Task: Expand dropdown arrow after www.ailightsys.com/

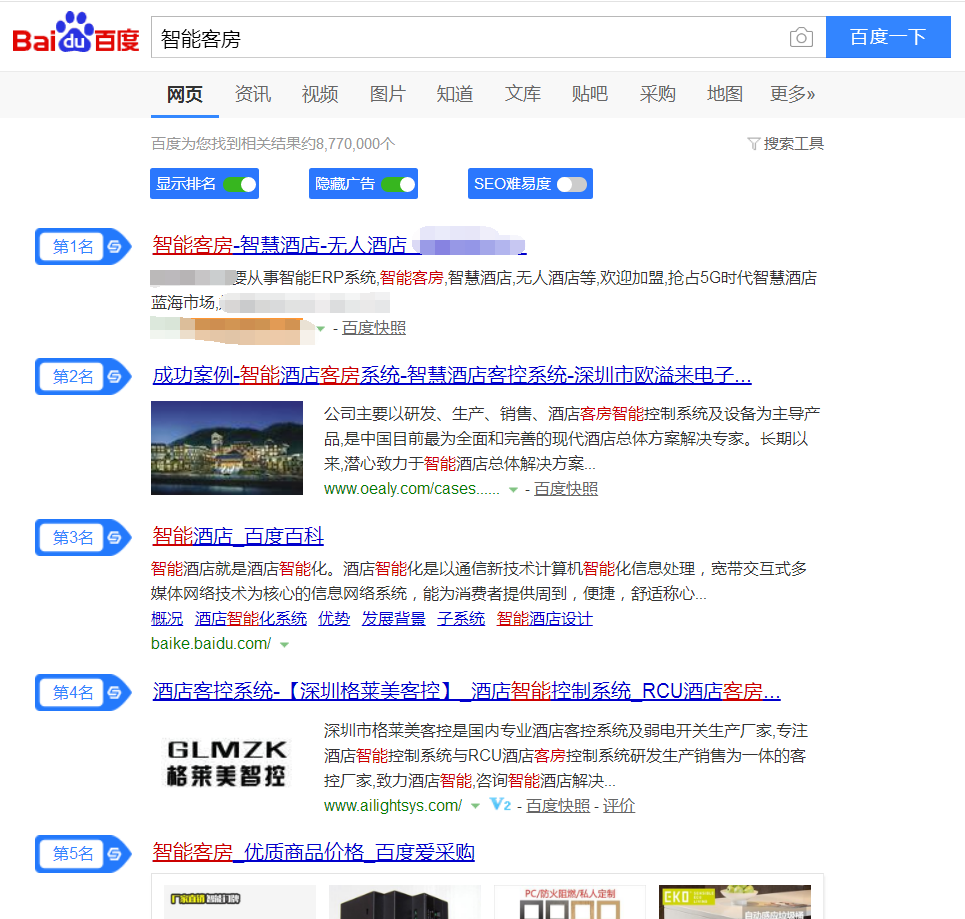Action: (475, 806)
